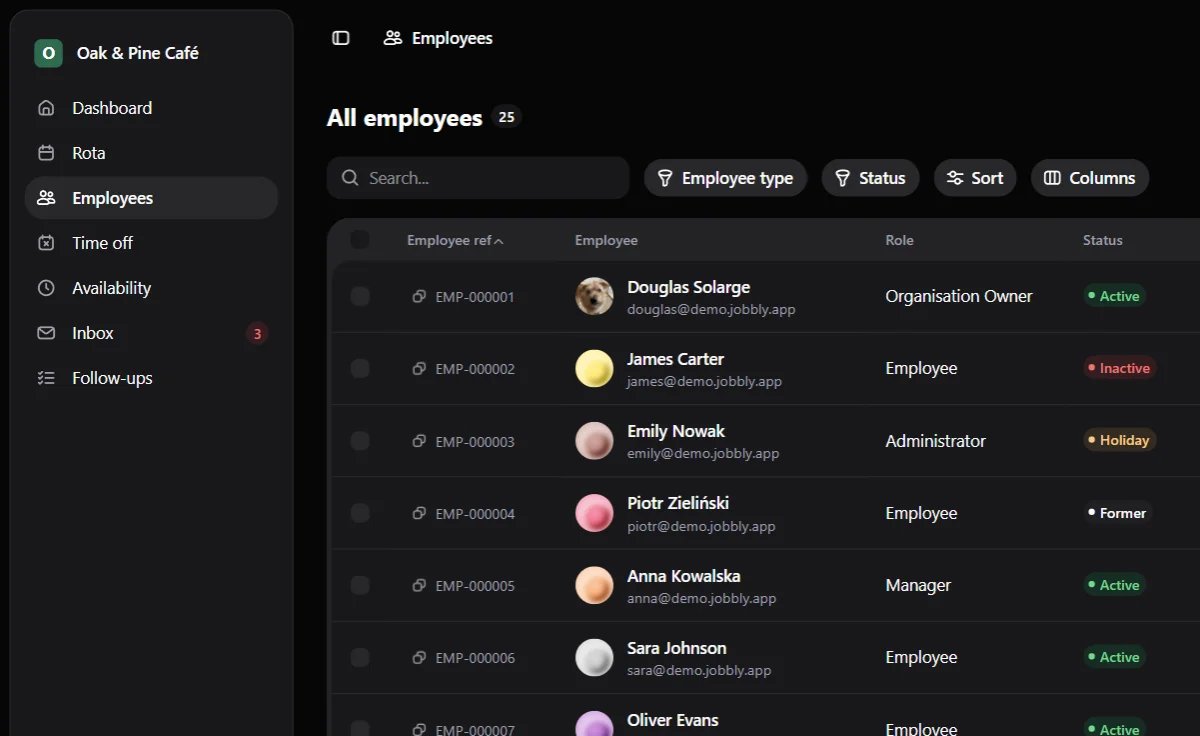
Task: Select Employees in the sidebar
Action: (x=151, y=198)
